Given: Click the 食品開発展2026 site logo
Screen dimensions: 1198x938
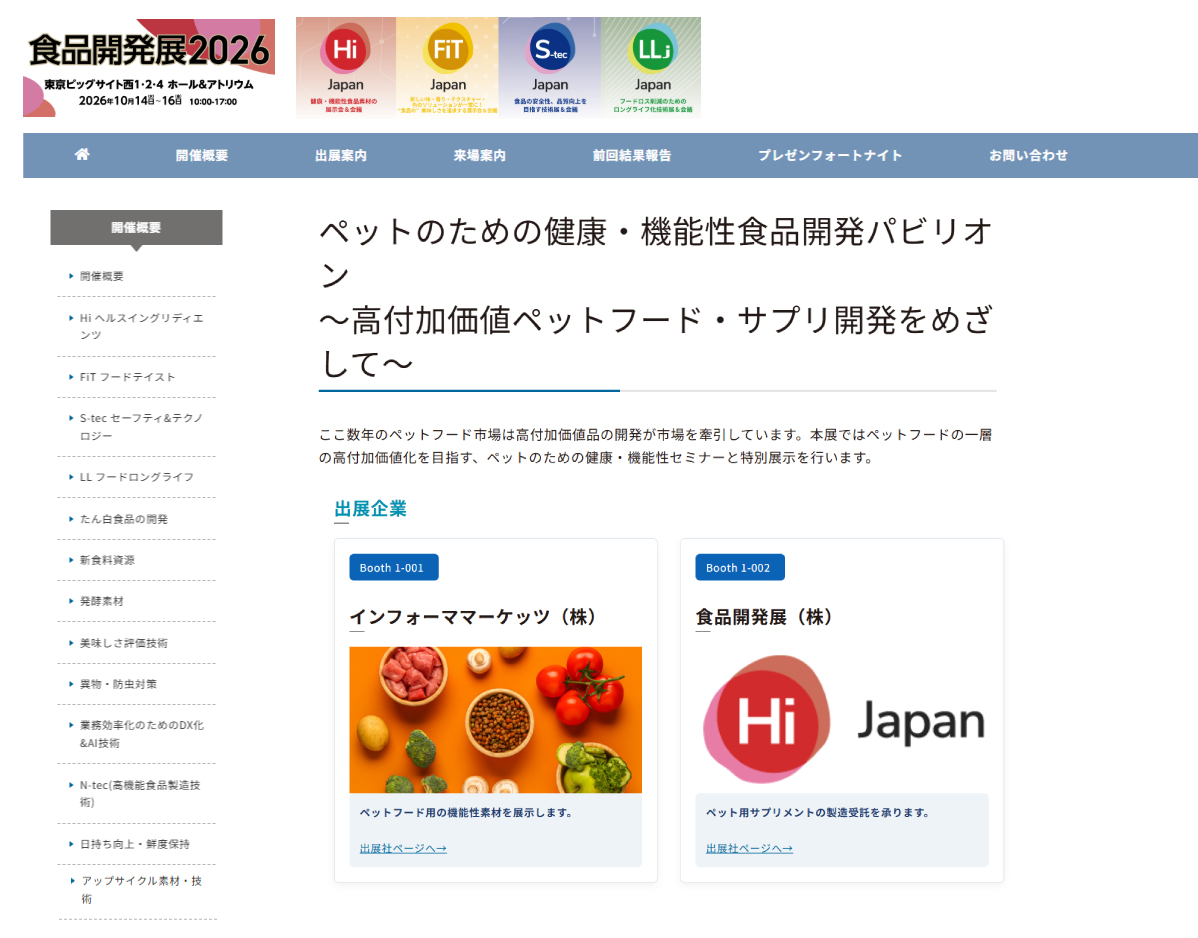Looking at the screenshot, I should [149, 67].
